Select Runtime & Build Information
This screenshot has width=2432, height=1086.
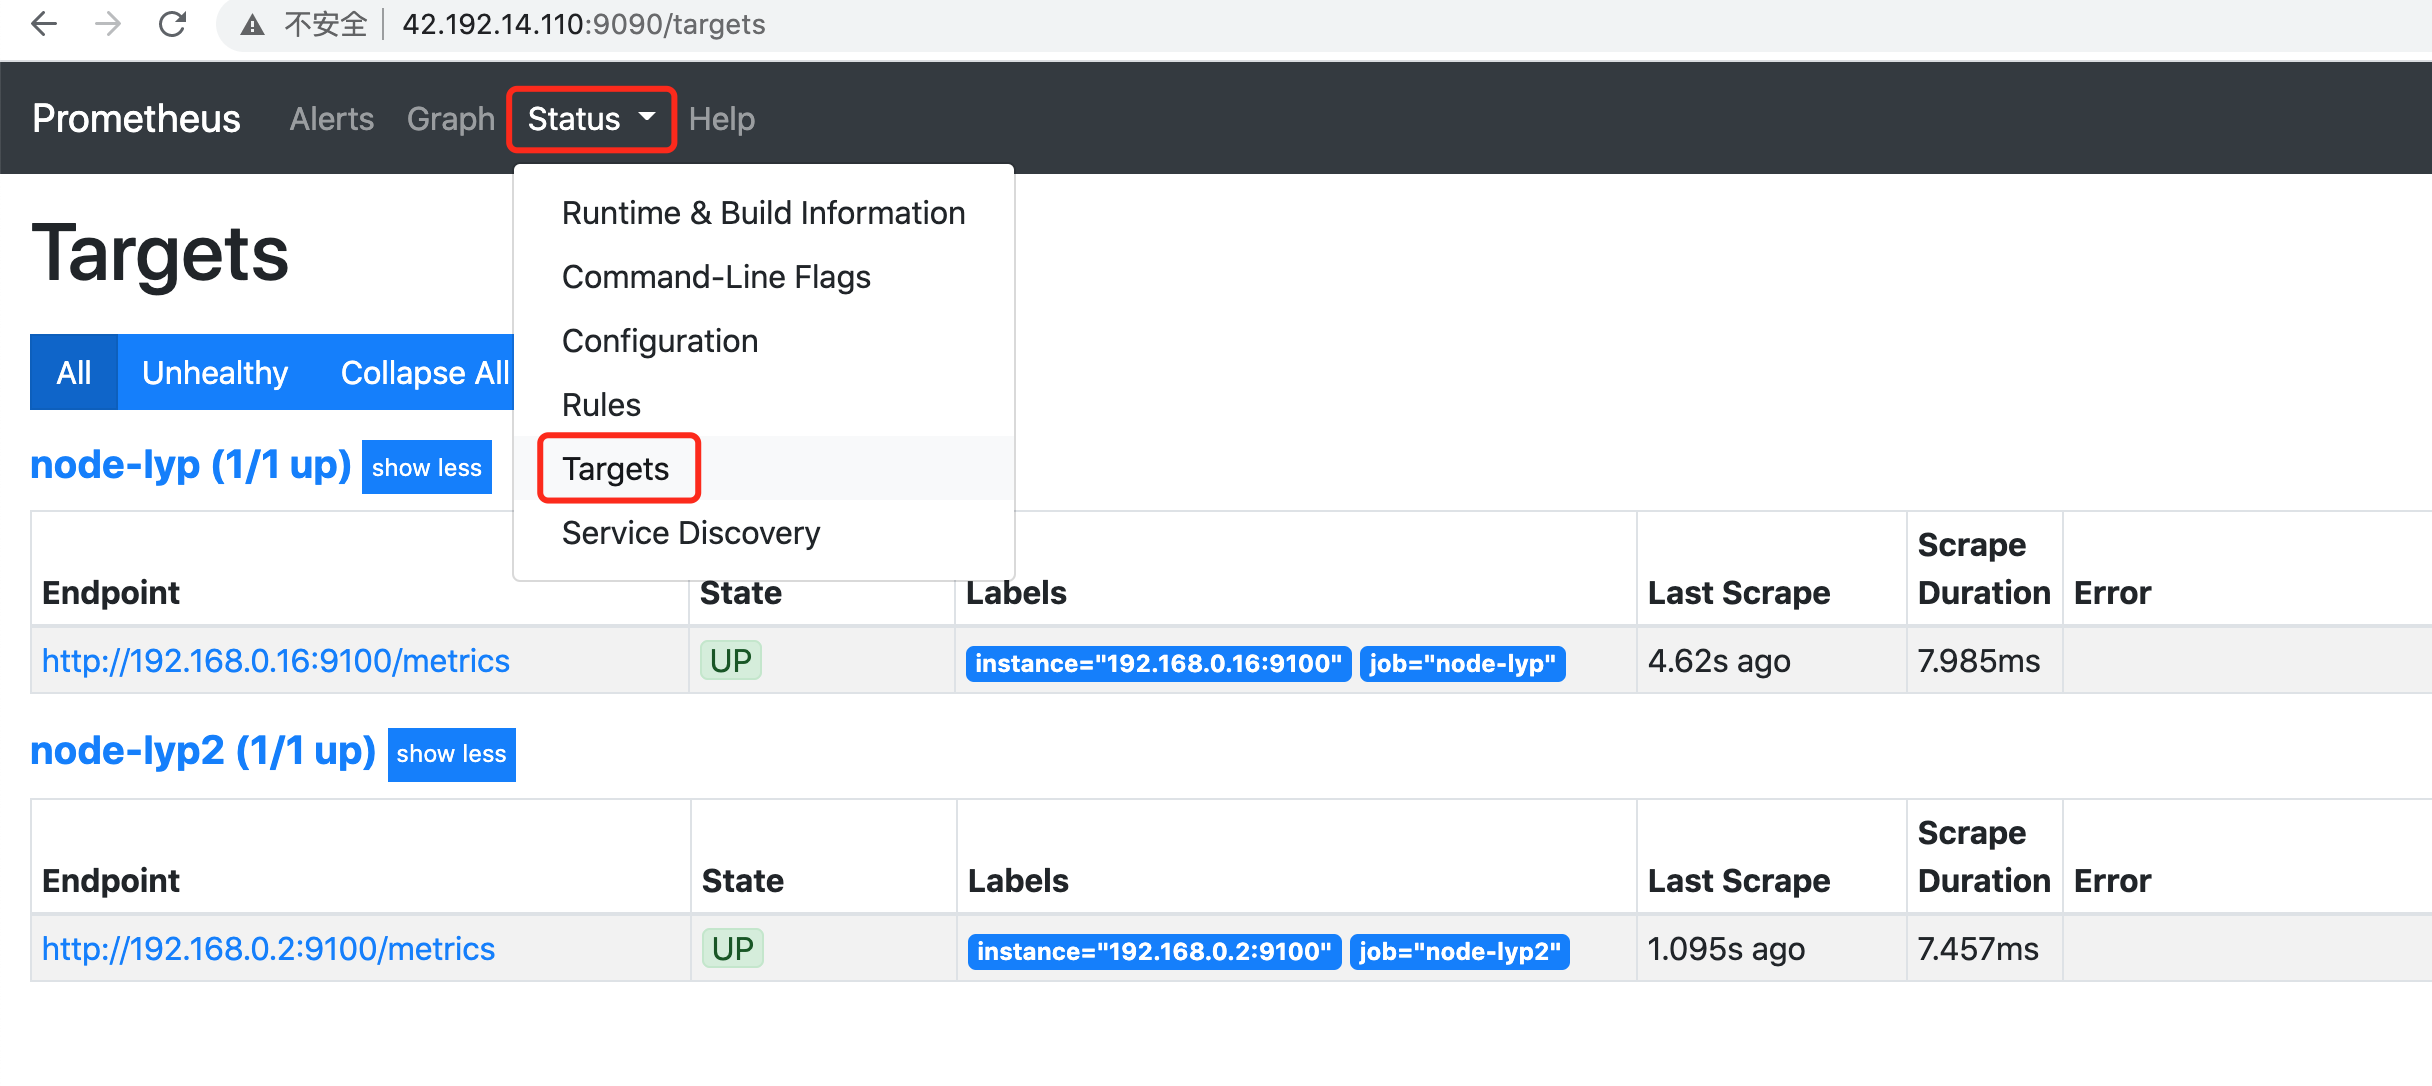pyautogui.click(x=764, y=213)
